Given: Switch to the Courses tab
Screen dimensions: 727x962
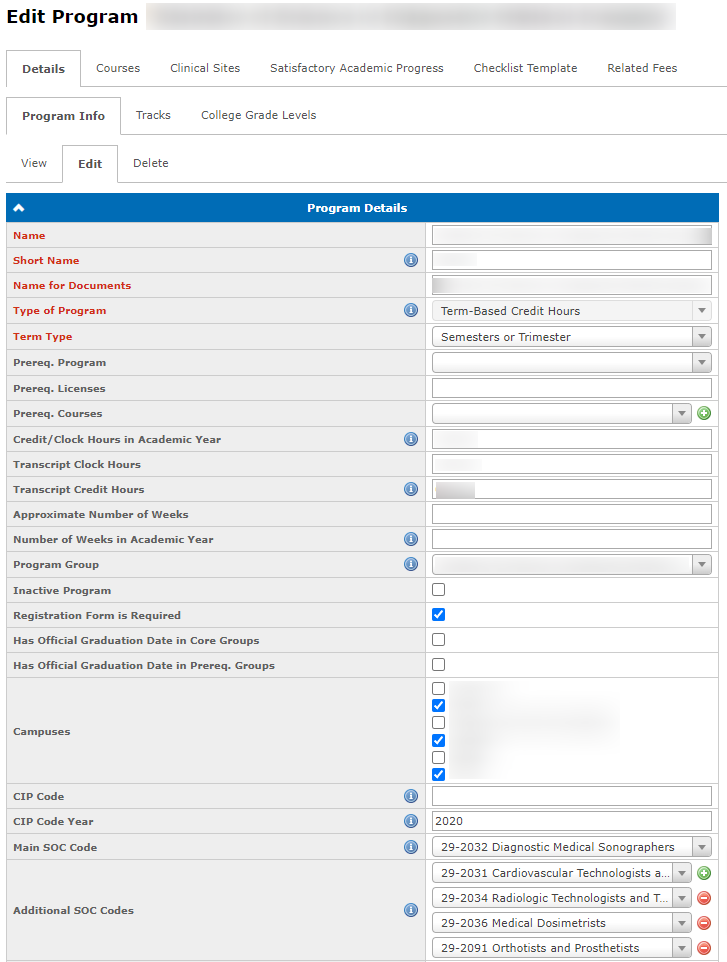Looking at the screenshot, I should pyautogui.click(x=118, y=68).
